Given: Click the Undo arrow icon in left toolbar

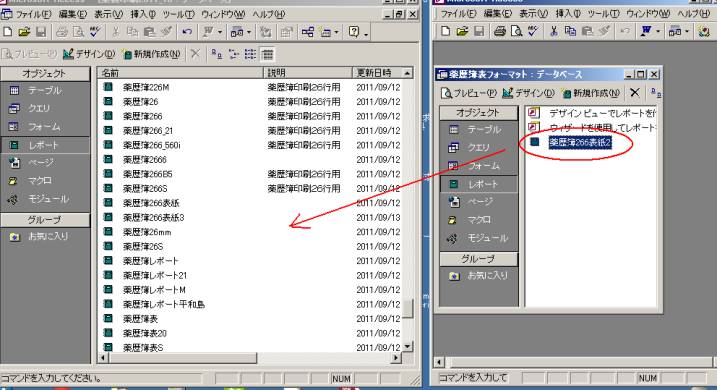Looking at the screenshot, I should [187, 32].
